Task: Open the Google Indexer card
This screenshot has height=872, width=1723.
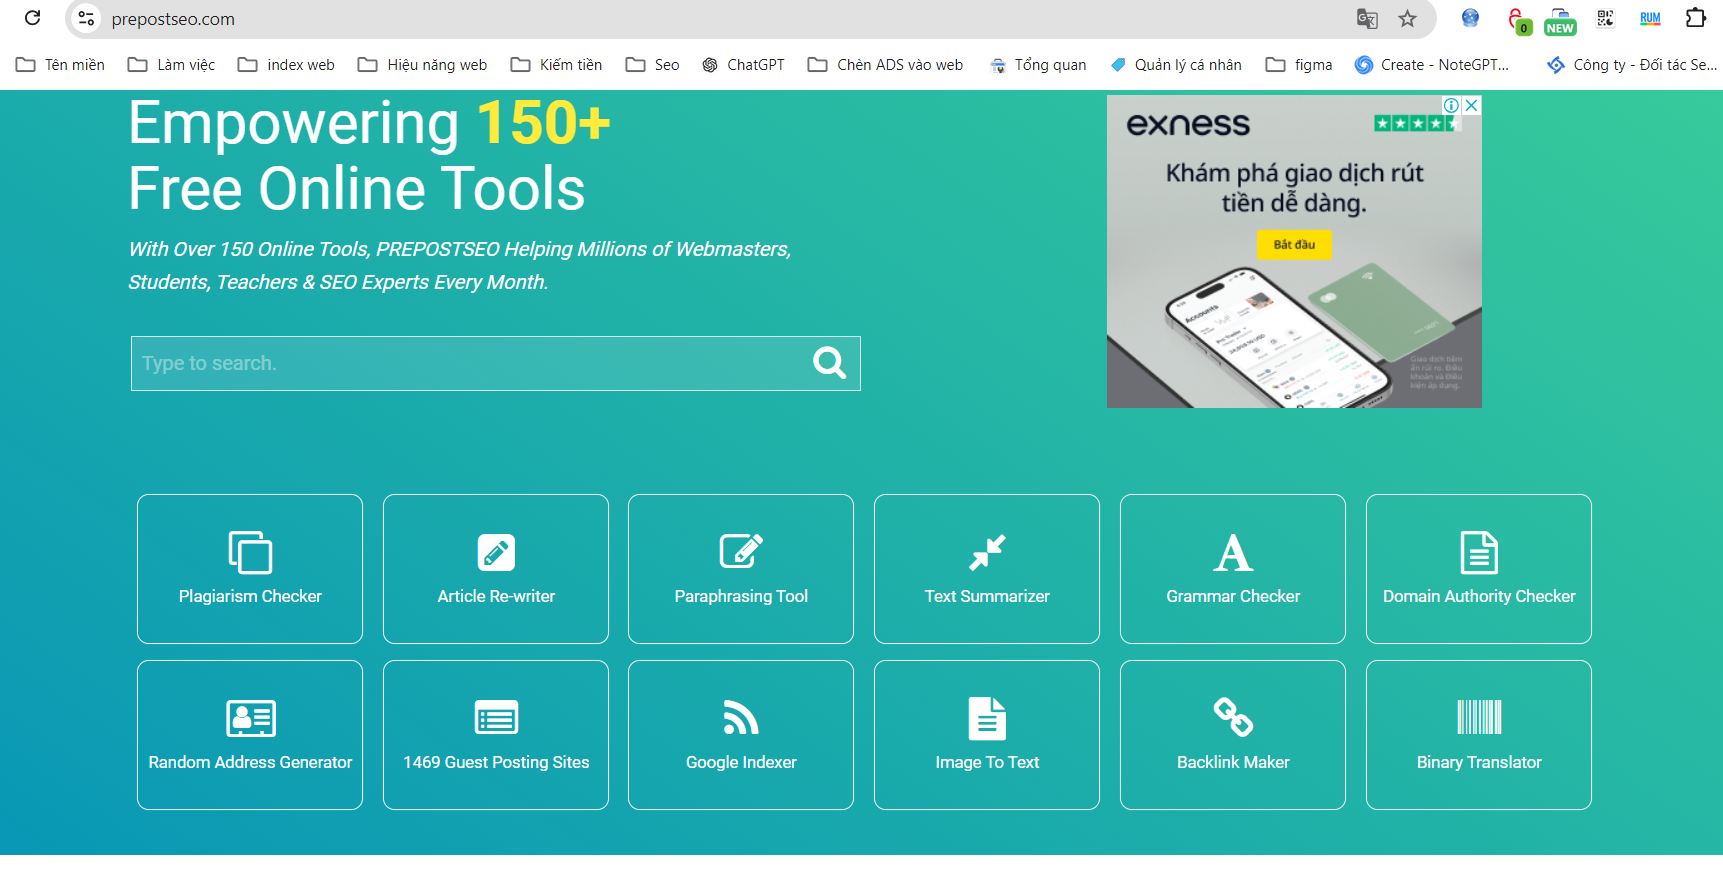Action: pyautogui.click(x=741, y=735)
